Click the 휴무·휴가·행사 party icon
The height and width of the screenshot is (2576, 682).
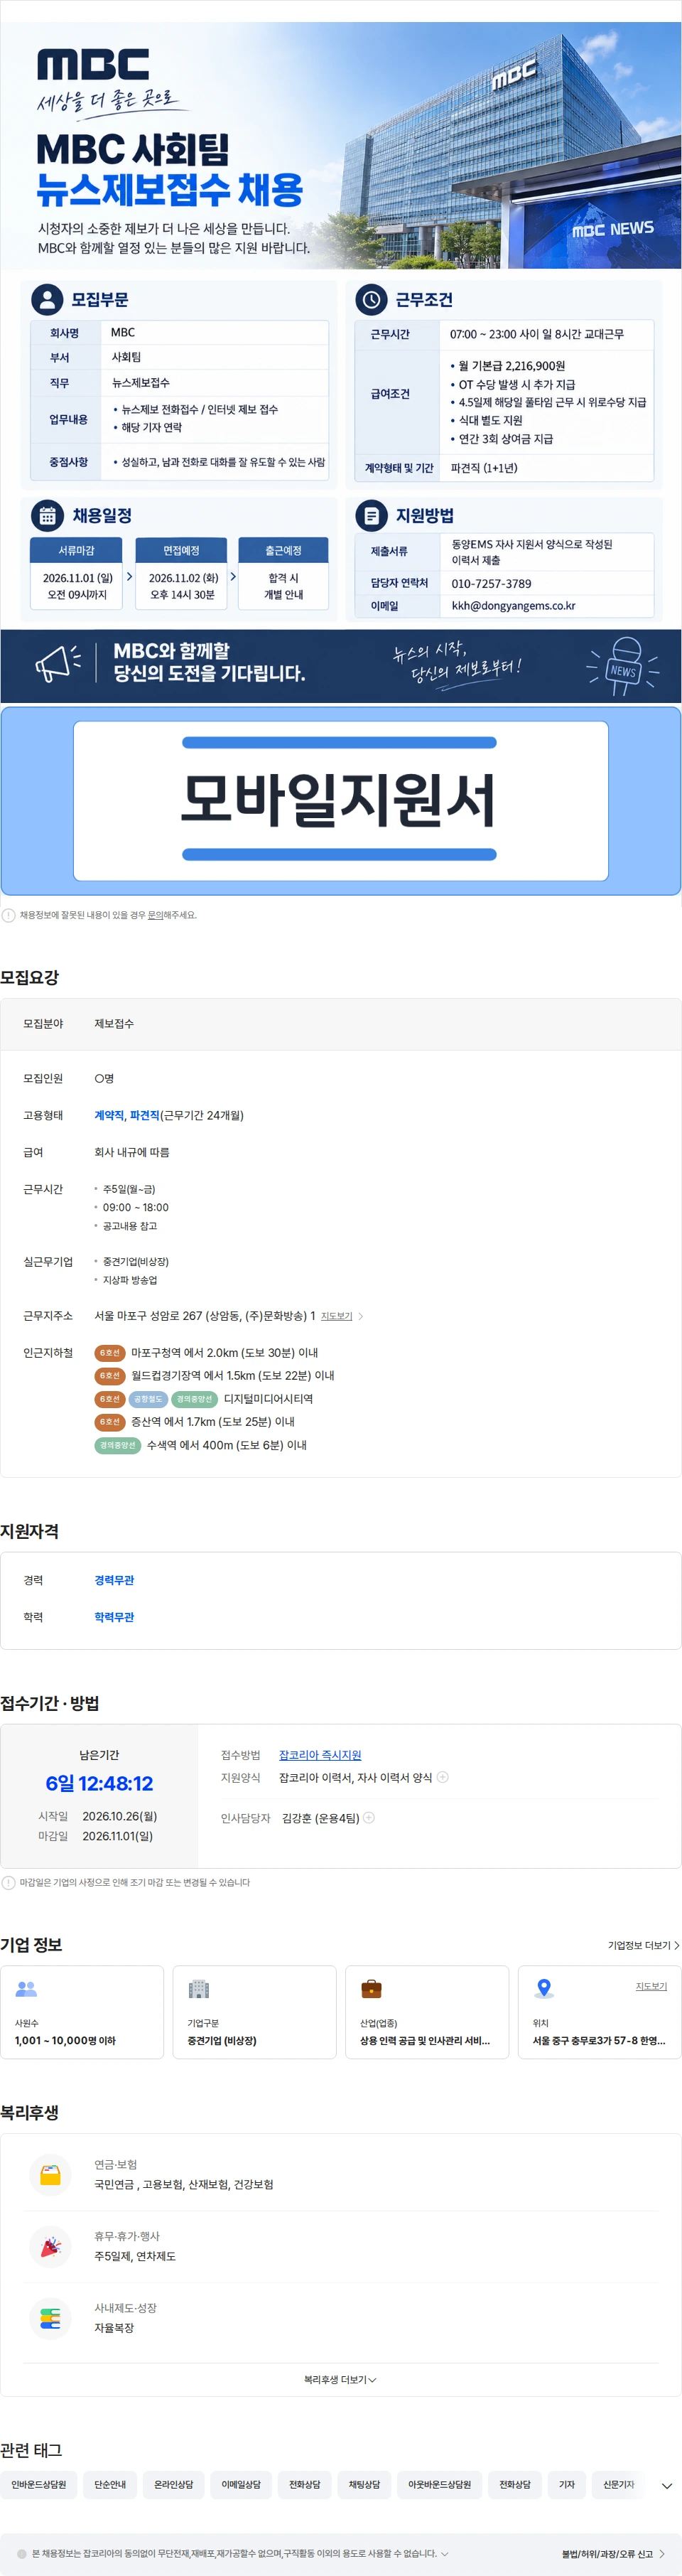point(50,2247)
